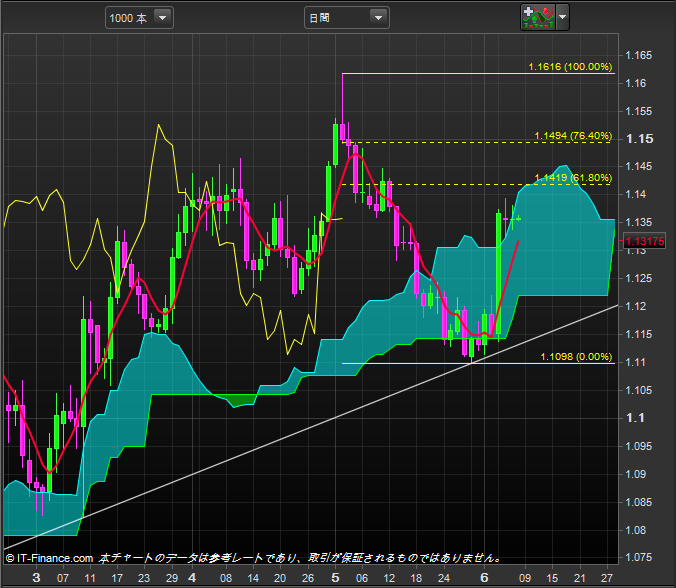This screenshot has height=588, width=676.
Task: Click month marker 5 on time axis
Action: pos(335,578)
